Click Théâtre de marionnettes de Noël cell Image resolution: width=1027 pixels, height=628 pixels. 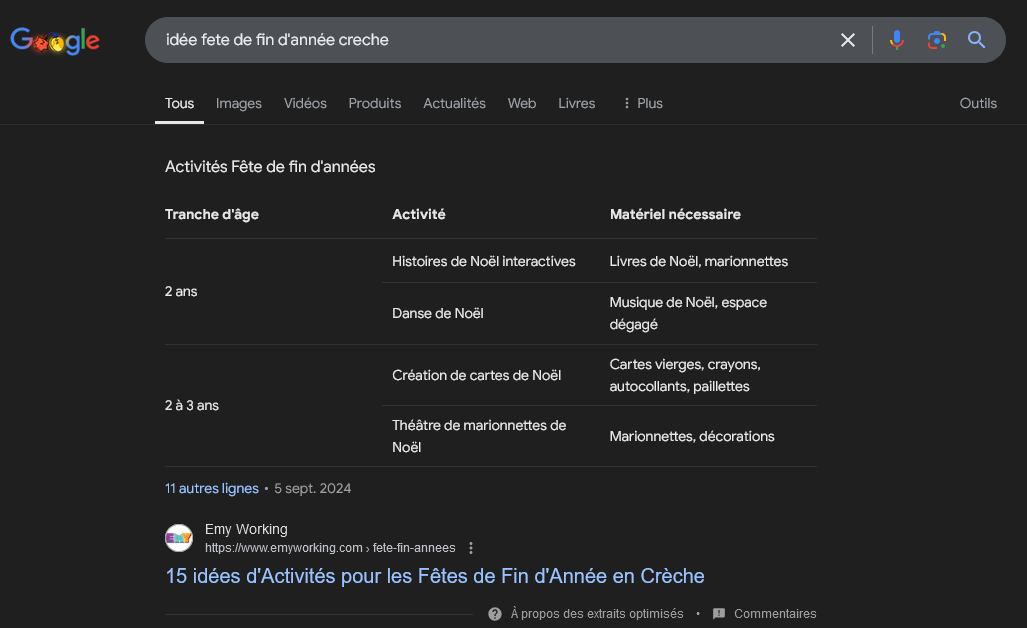click(479, 436)
